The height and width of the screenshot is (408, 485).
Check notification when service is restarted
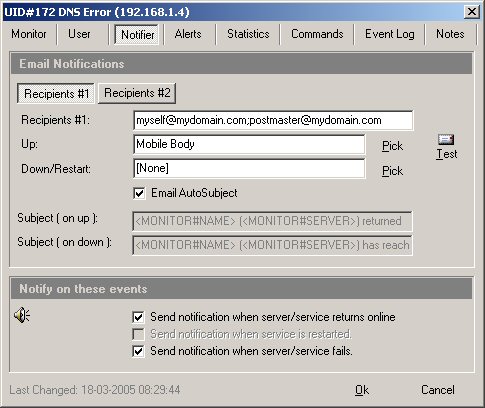coord(138,334)
